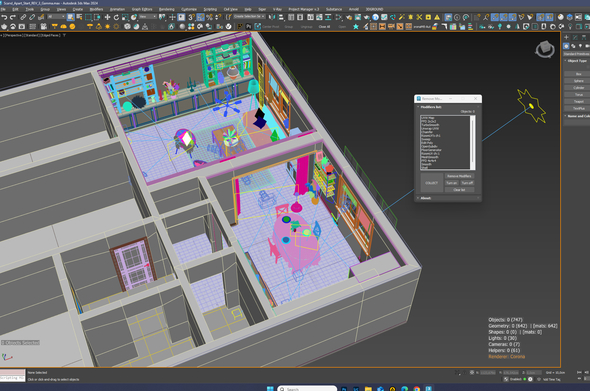Click the Remove Modifiers button
The image size is (590, 391).
pyautogui.click(x=459, y=176)
